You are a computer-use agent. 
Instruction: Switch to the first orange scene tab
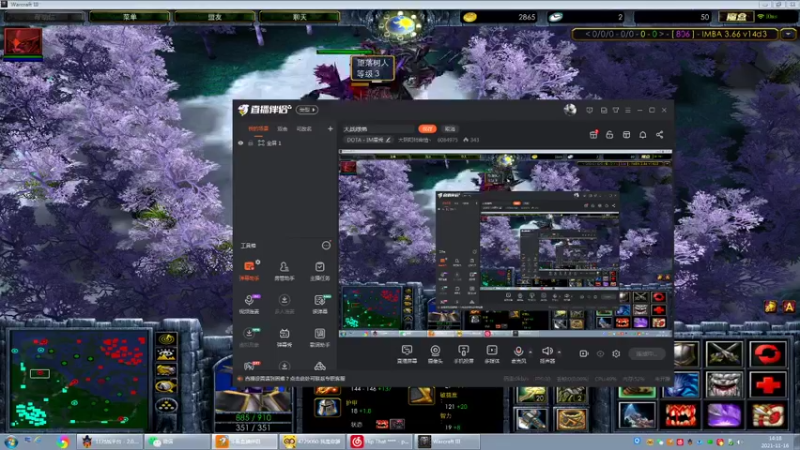pos(258,129)
